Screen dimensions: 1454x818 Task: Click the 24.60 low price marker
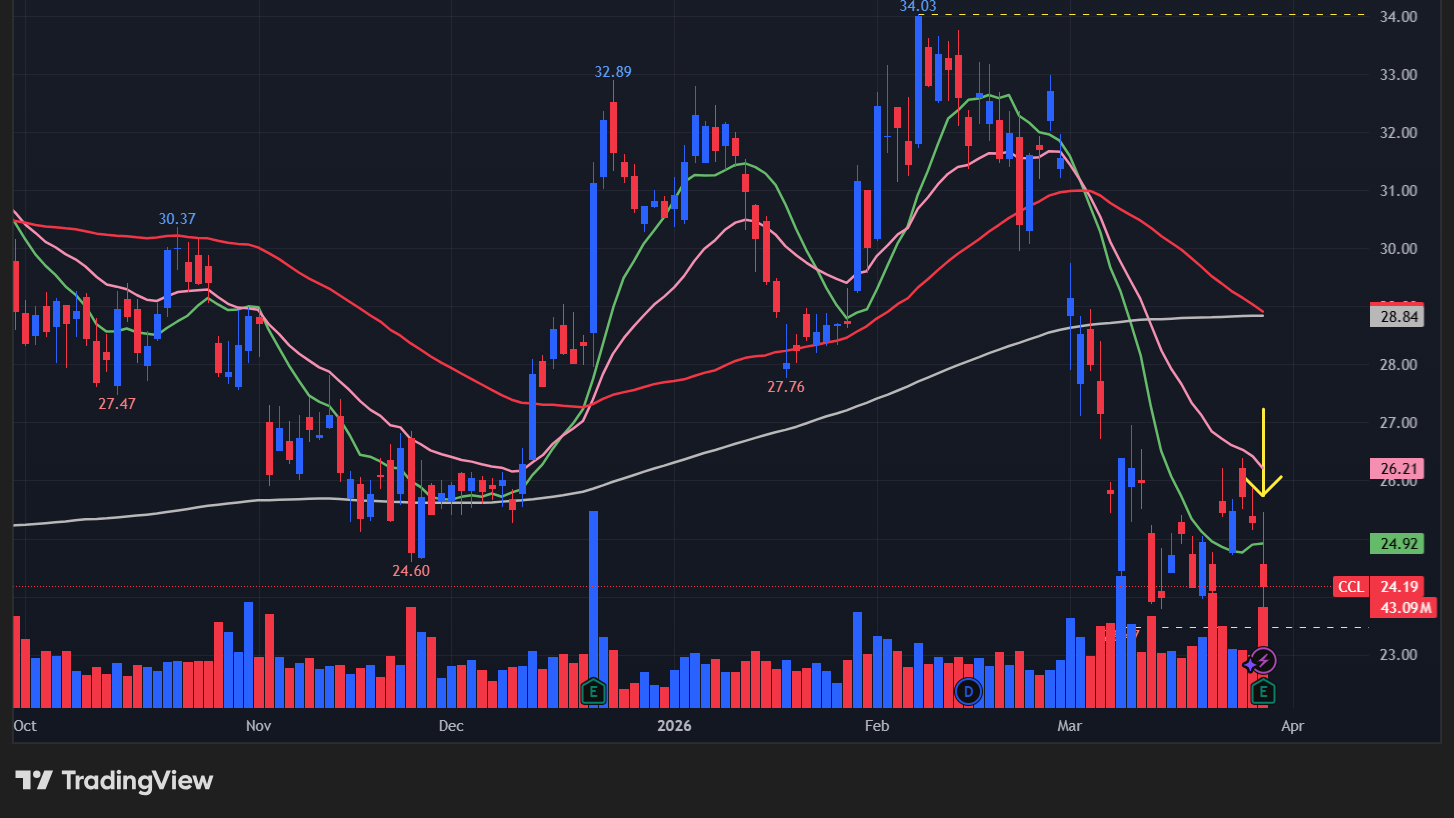coord(410,570)
